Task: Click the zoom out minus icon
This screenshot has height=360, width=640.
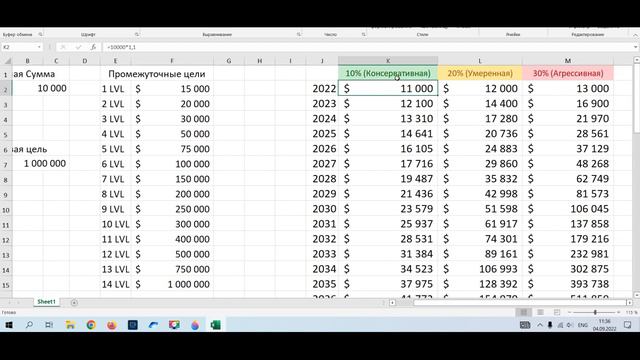Action: tap(570, 312)
